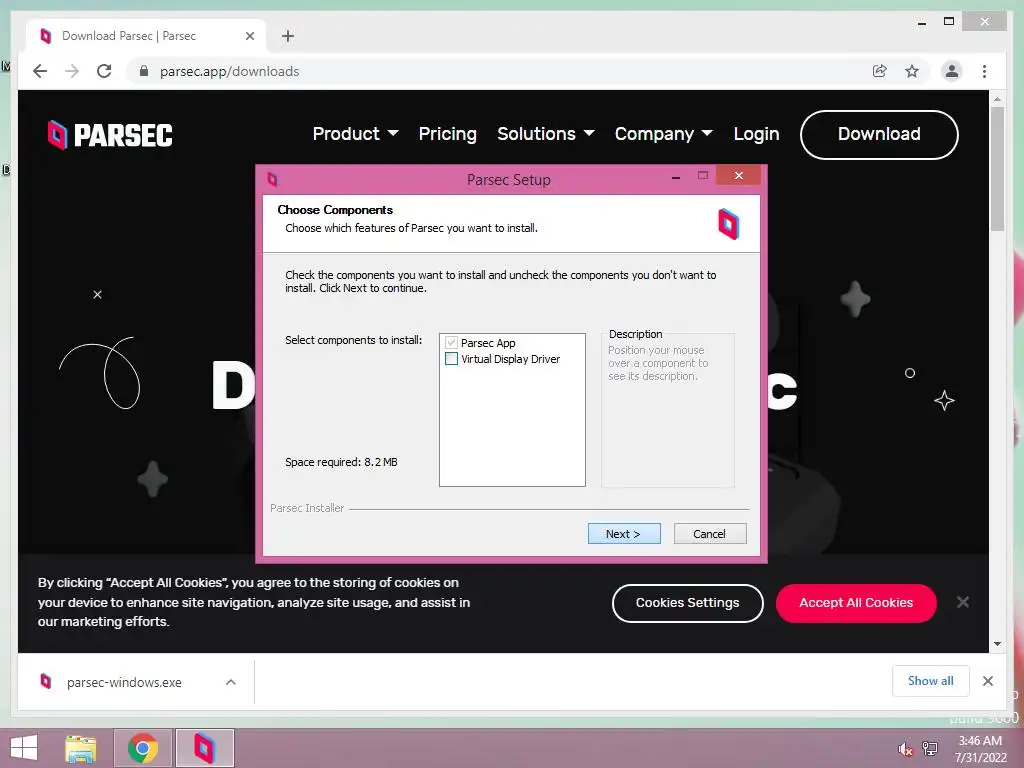This screenshot has width=1024, height=768.
Task: Toggle the Parsec App checkbox
Action: (451, 343)
